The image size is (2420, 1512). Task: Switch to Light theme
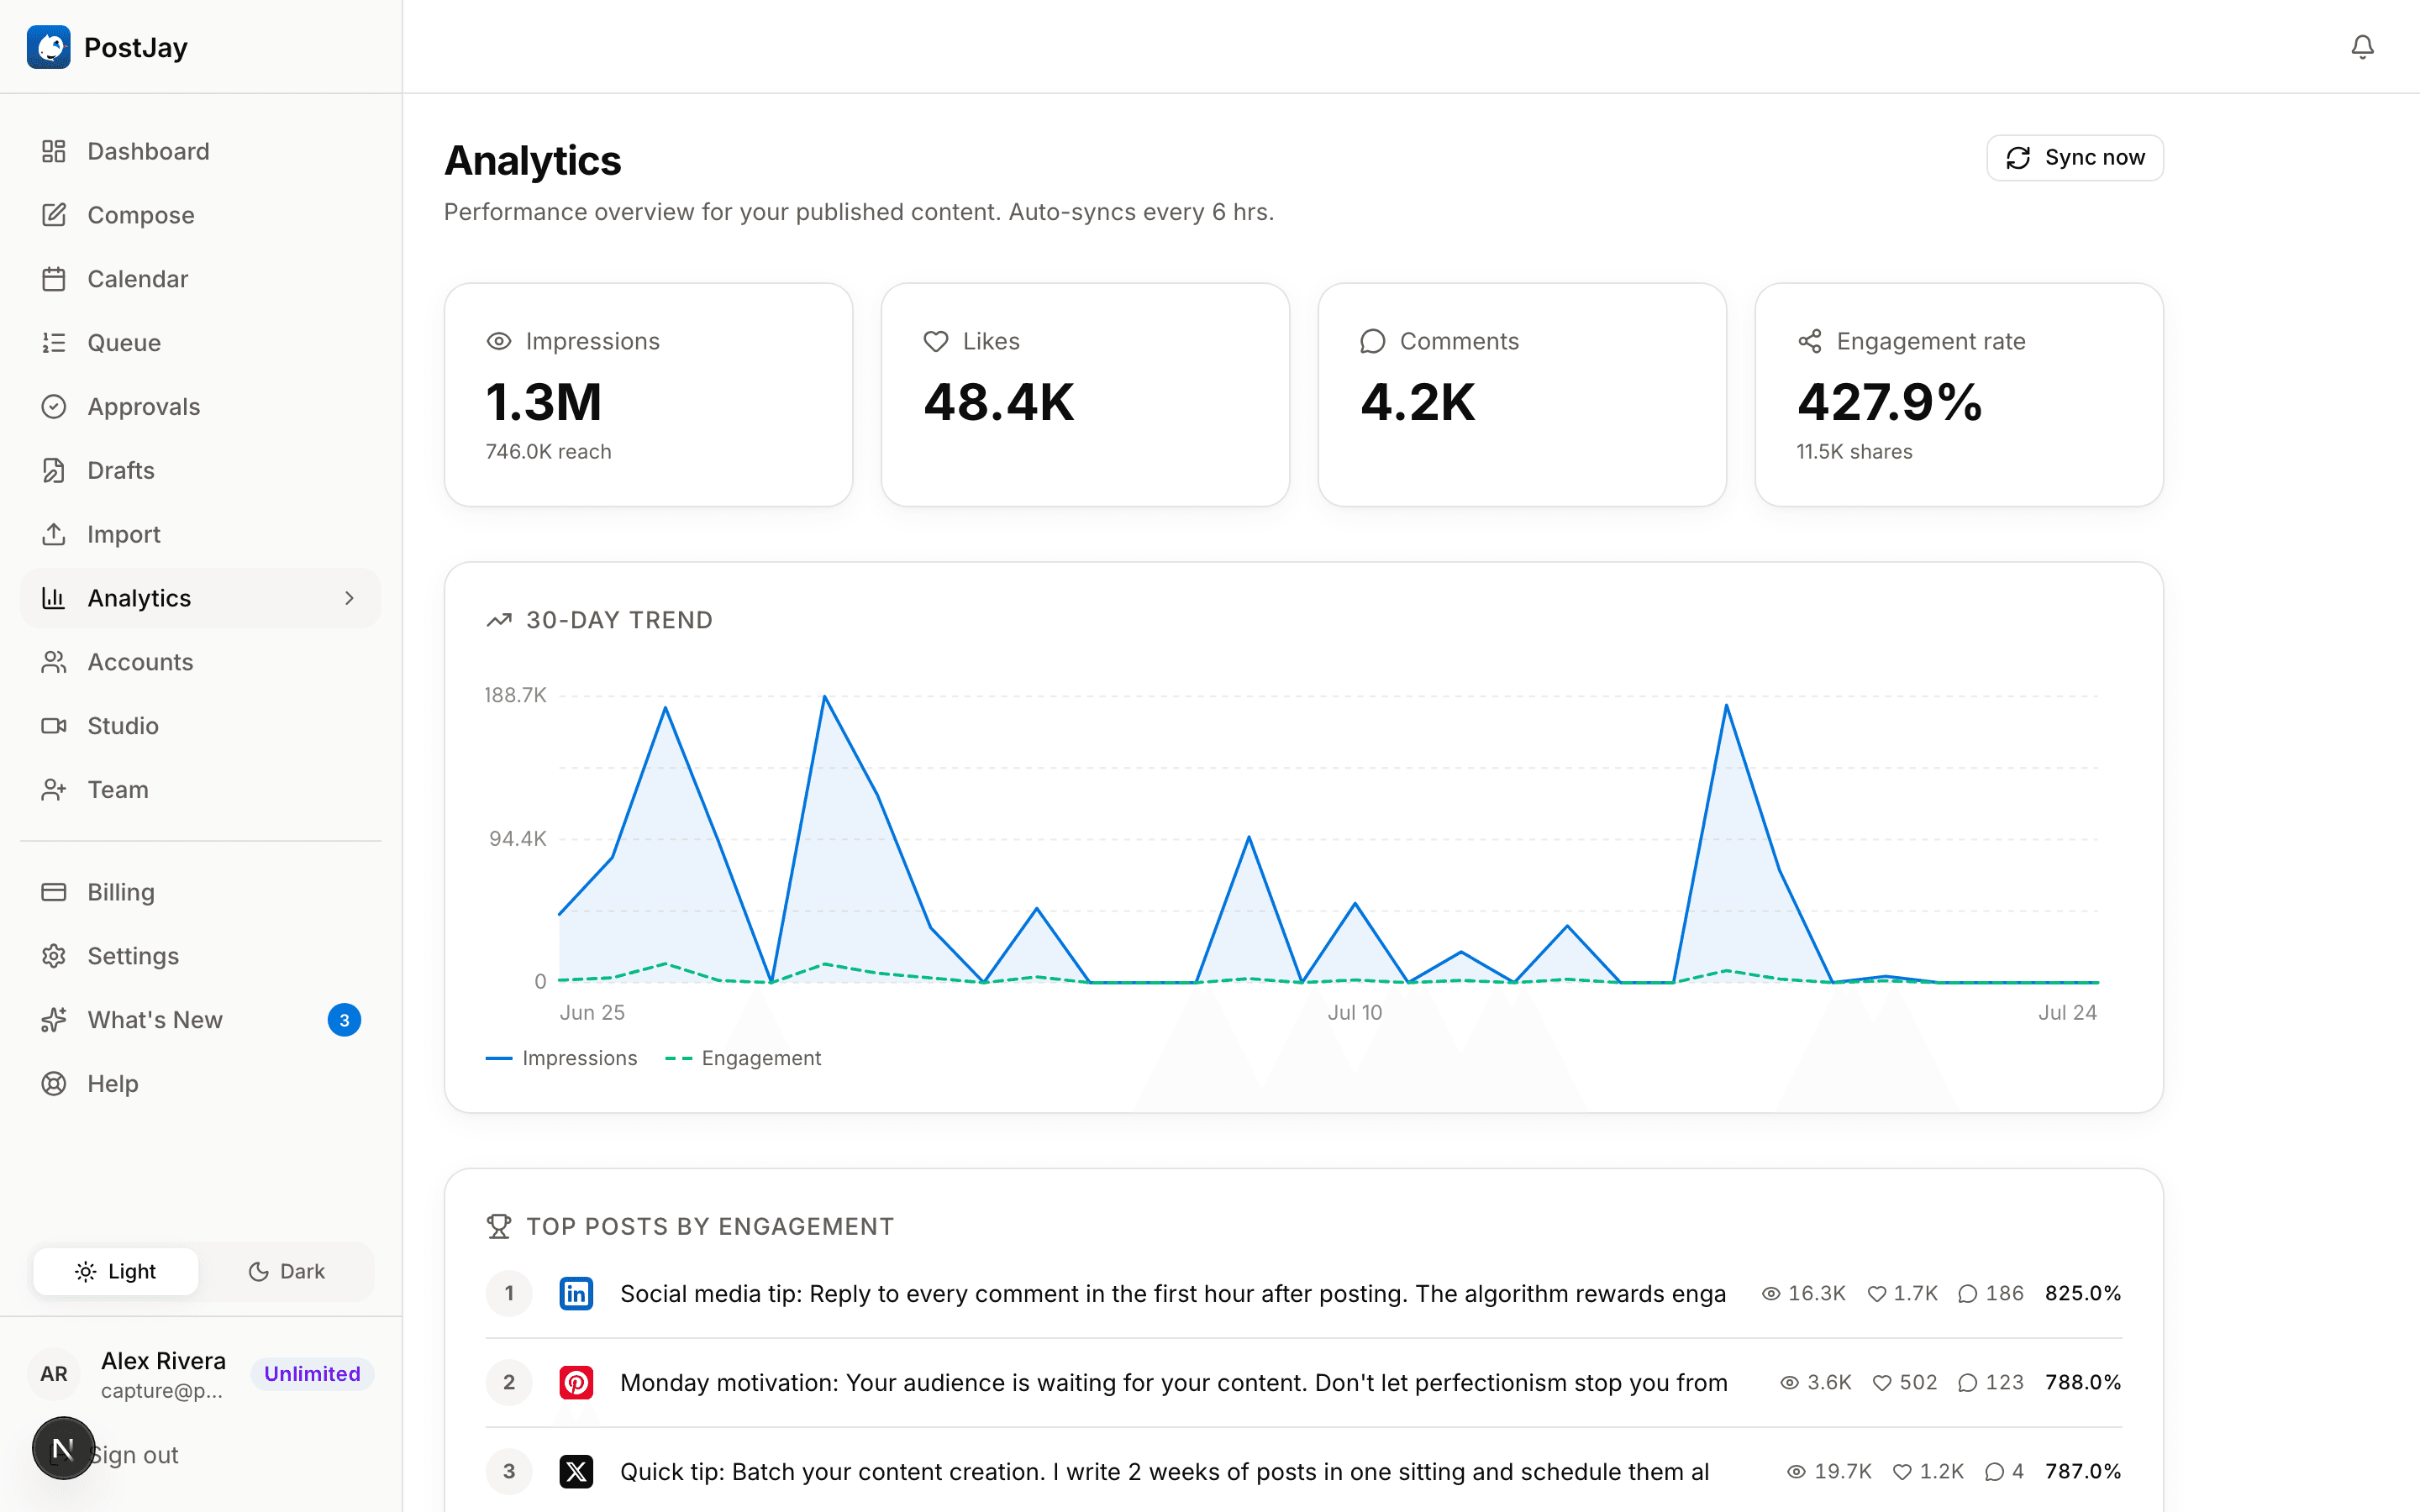pyautogui.click(x=116, y=1271)
